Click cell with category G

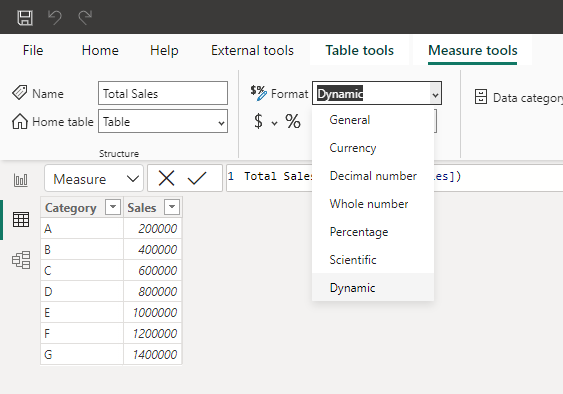coord(82,354)
